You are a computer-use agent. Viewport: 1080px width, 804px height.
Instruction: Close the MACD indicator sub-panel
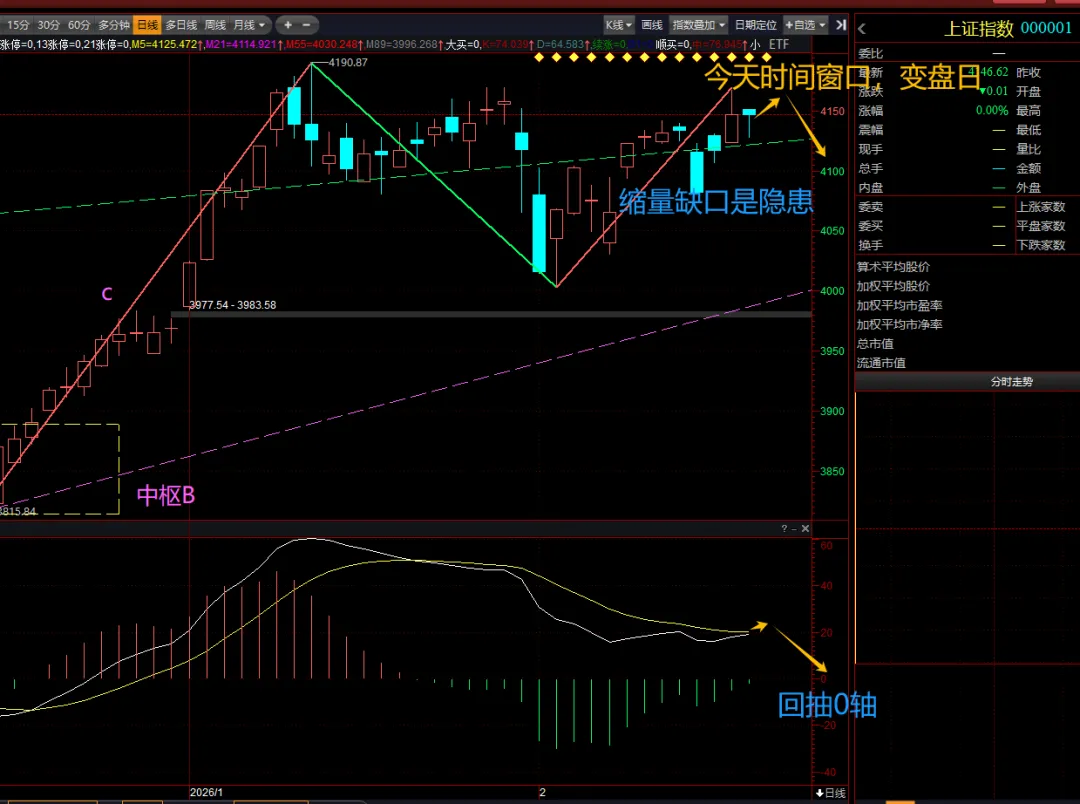[805, 528]
